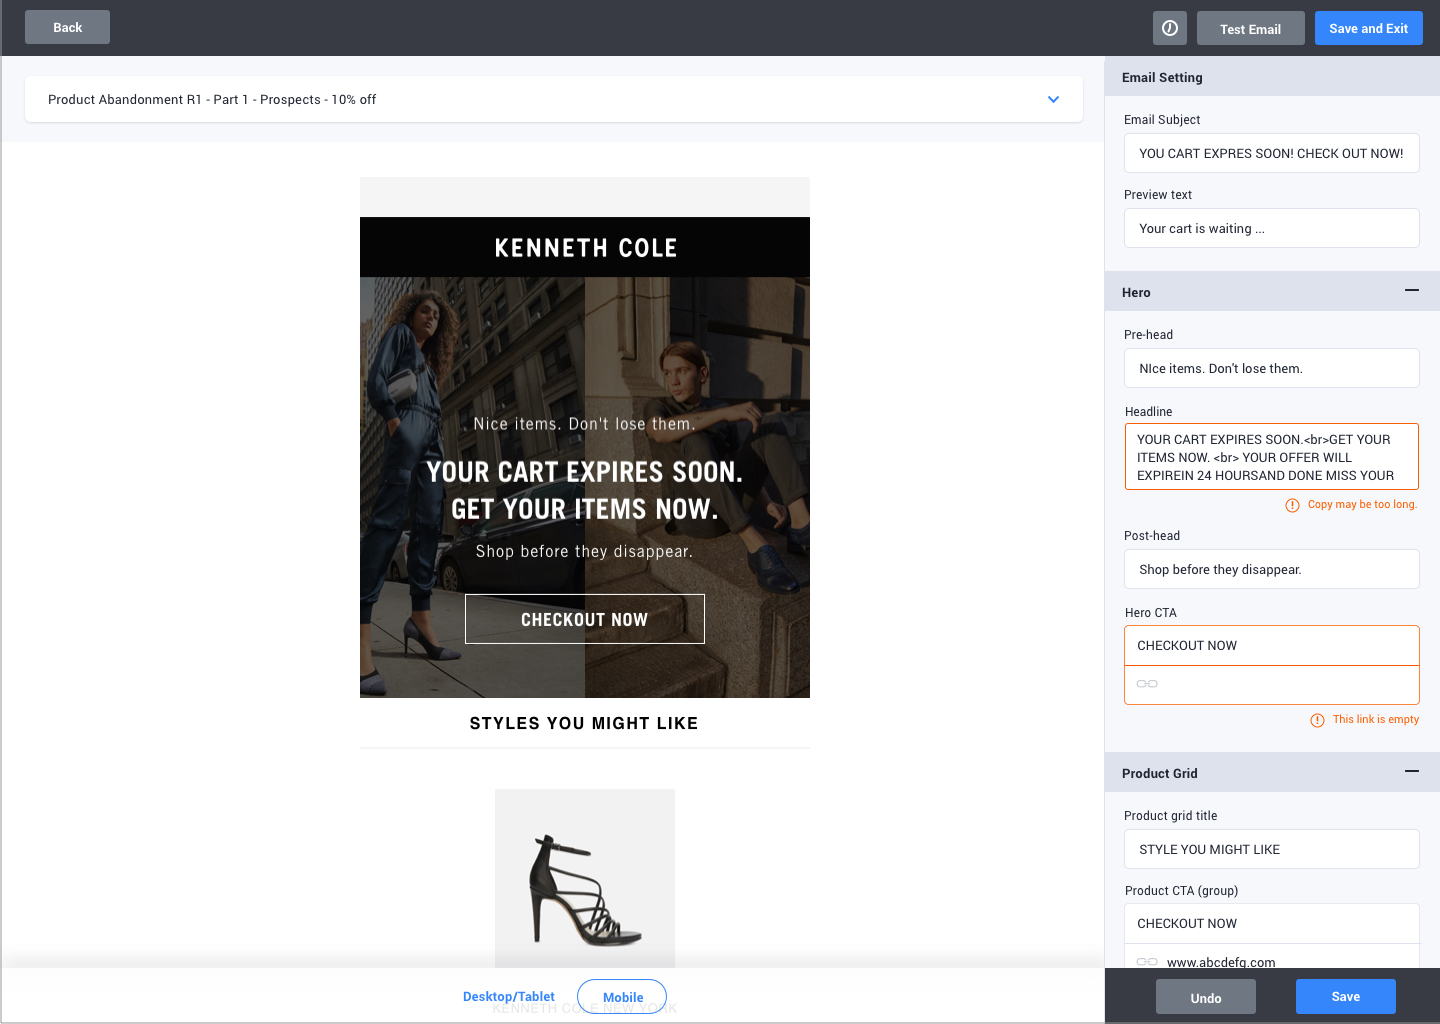Click the Undo button
1440x1024 pixels.
tap(1206, 997)
